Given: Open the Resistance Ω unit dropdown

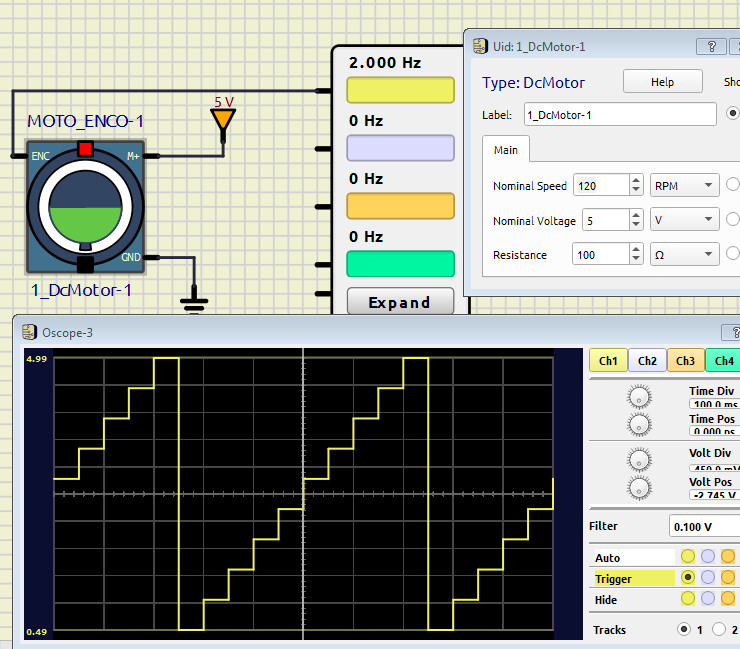Looking at the screenshot, I should click(x=684, y=255).
